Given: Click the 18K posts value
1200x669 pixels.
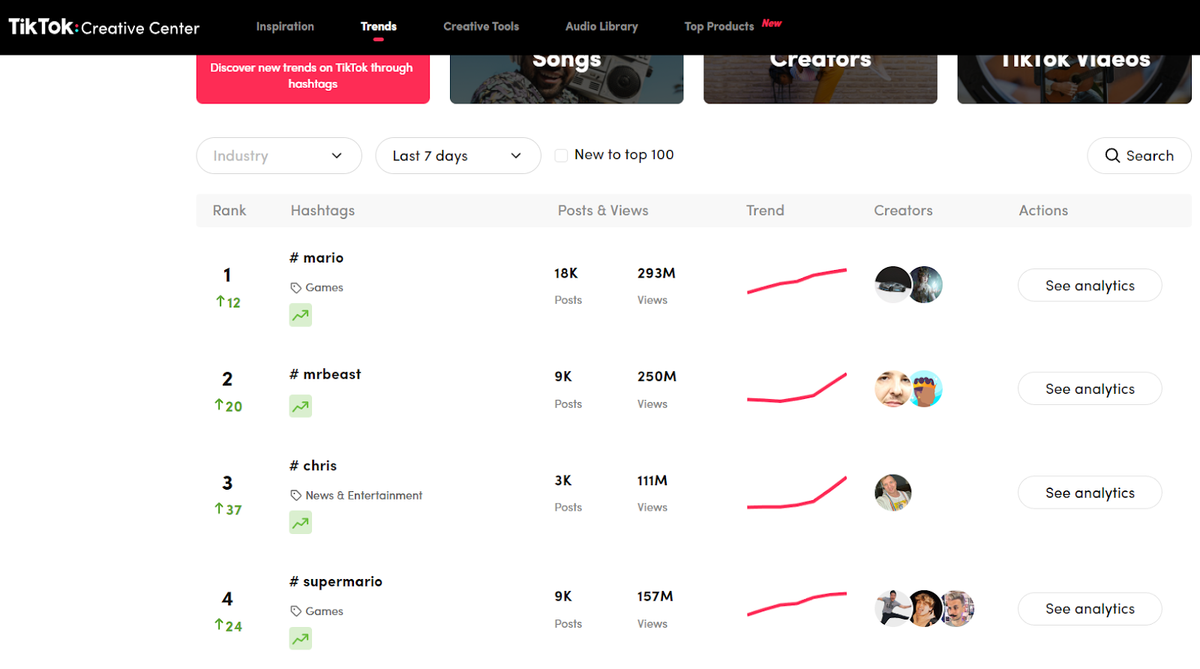Looking at the screenshot, I should [566, 273].
